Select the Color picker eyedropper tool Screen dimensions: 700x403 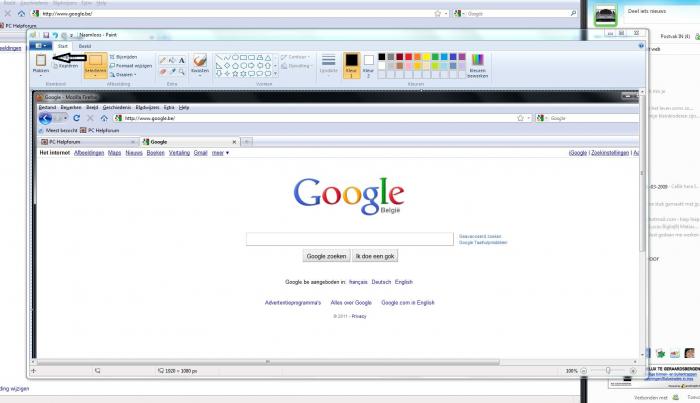click(172, 71)
